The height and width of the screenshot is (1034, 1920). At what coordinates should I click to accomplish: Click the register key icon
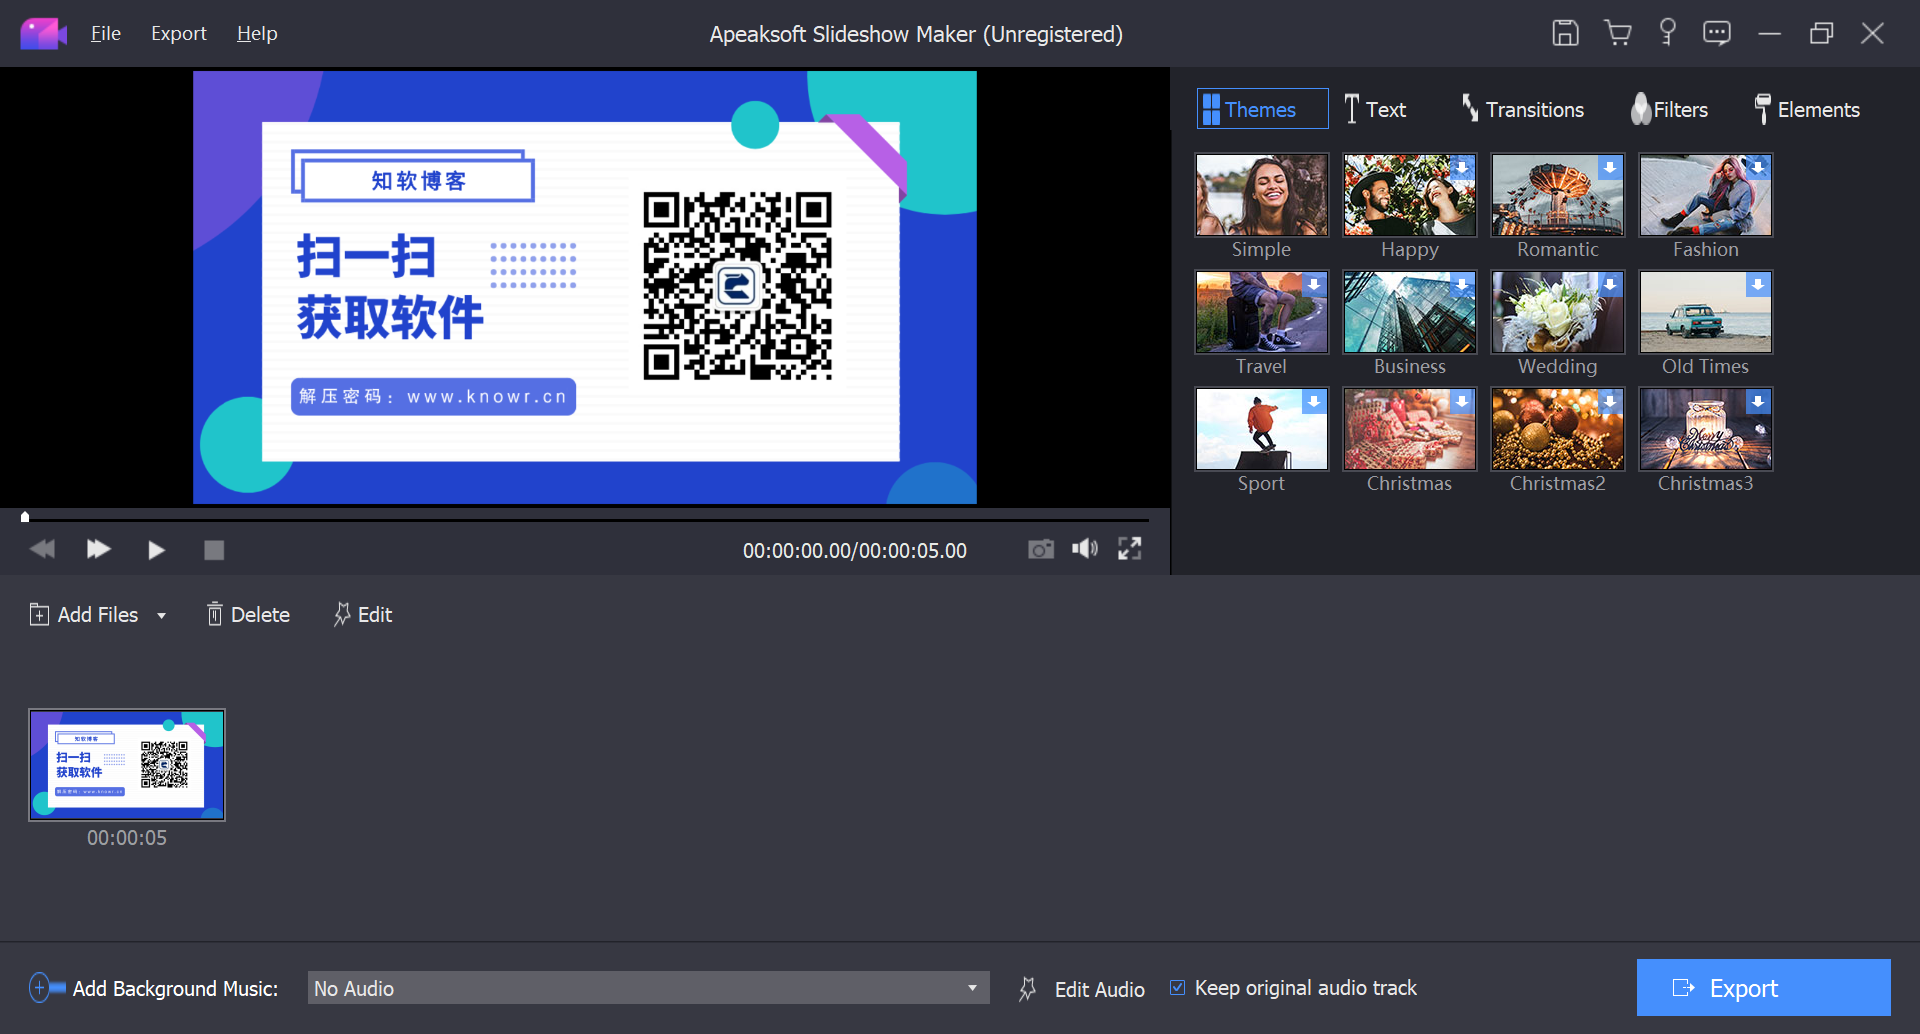tap(1667, 32)
